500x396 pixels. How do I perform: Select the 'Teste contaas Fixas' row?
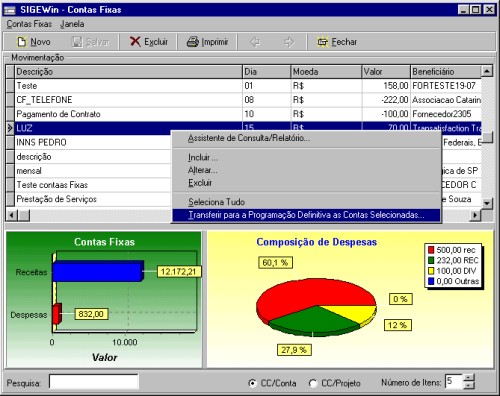pos(93,185)
